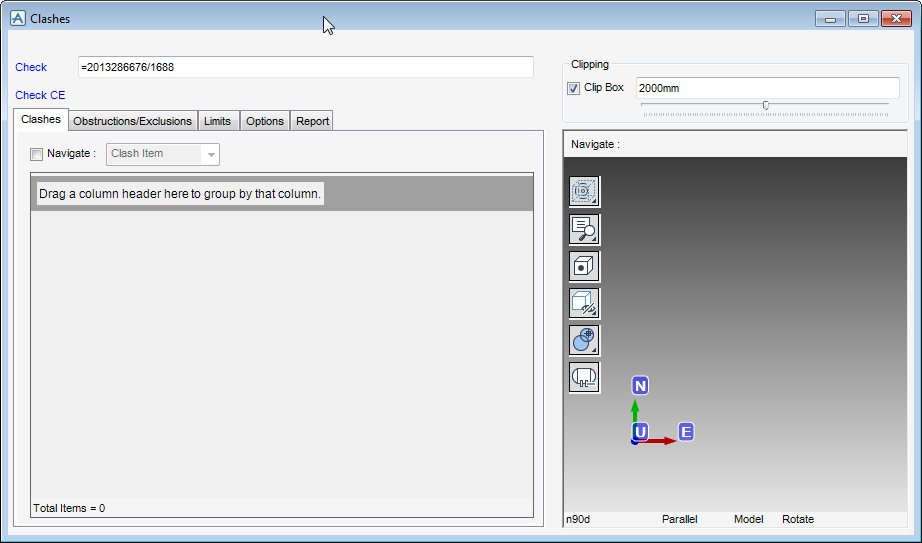
Task: Click the Check link
Action: [x=31, y=67]
